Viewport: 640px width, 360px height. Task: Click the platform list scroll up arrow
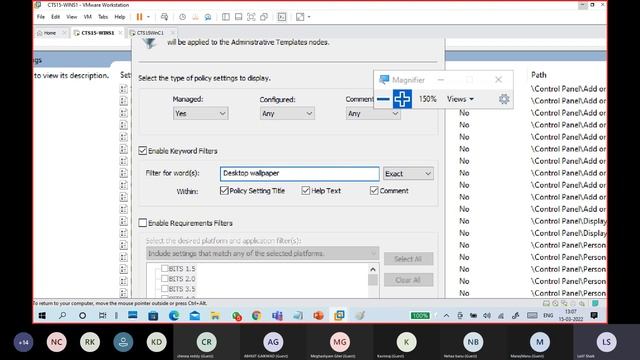pyautogui.click(x=373, y=269)
